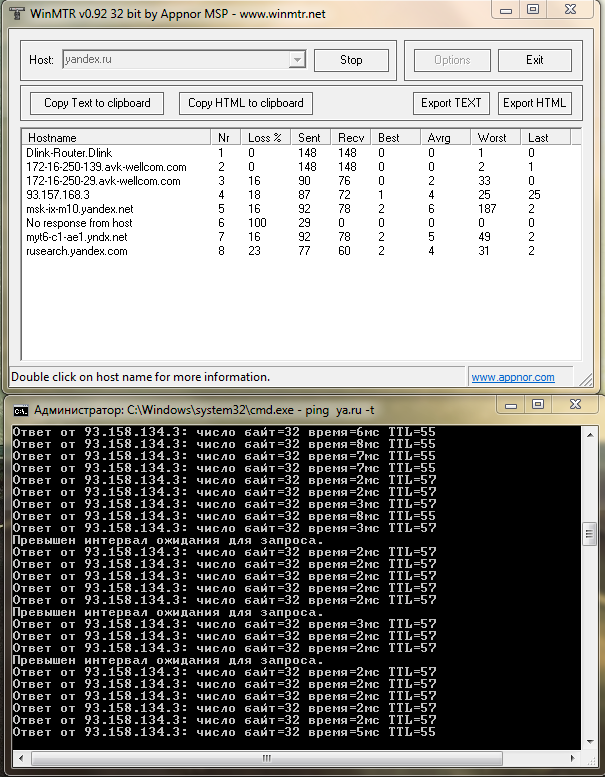
Task: Click the Sent column header
Action: (x=311, y=137)
